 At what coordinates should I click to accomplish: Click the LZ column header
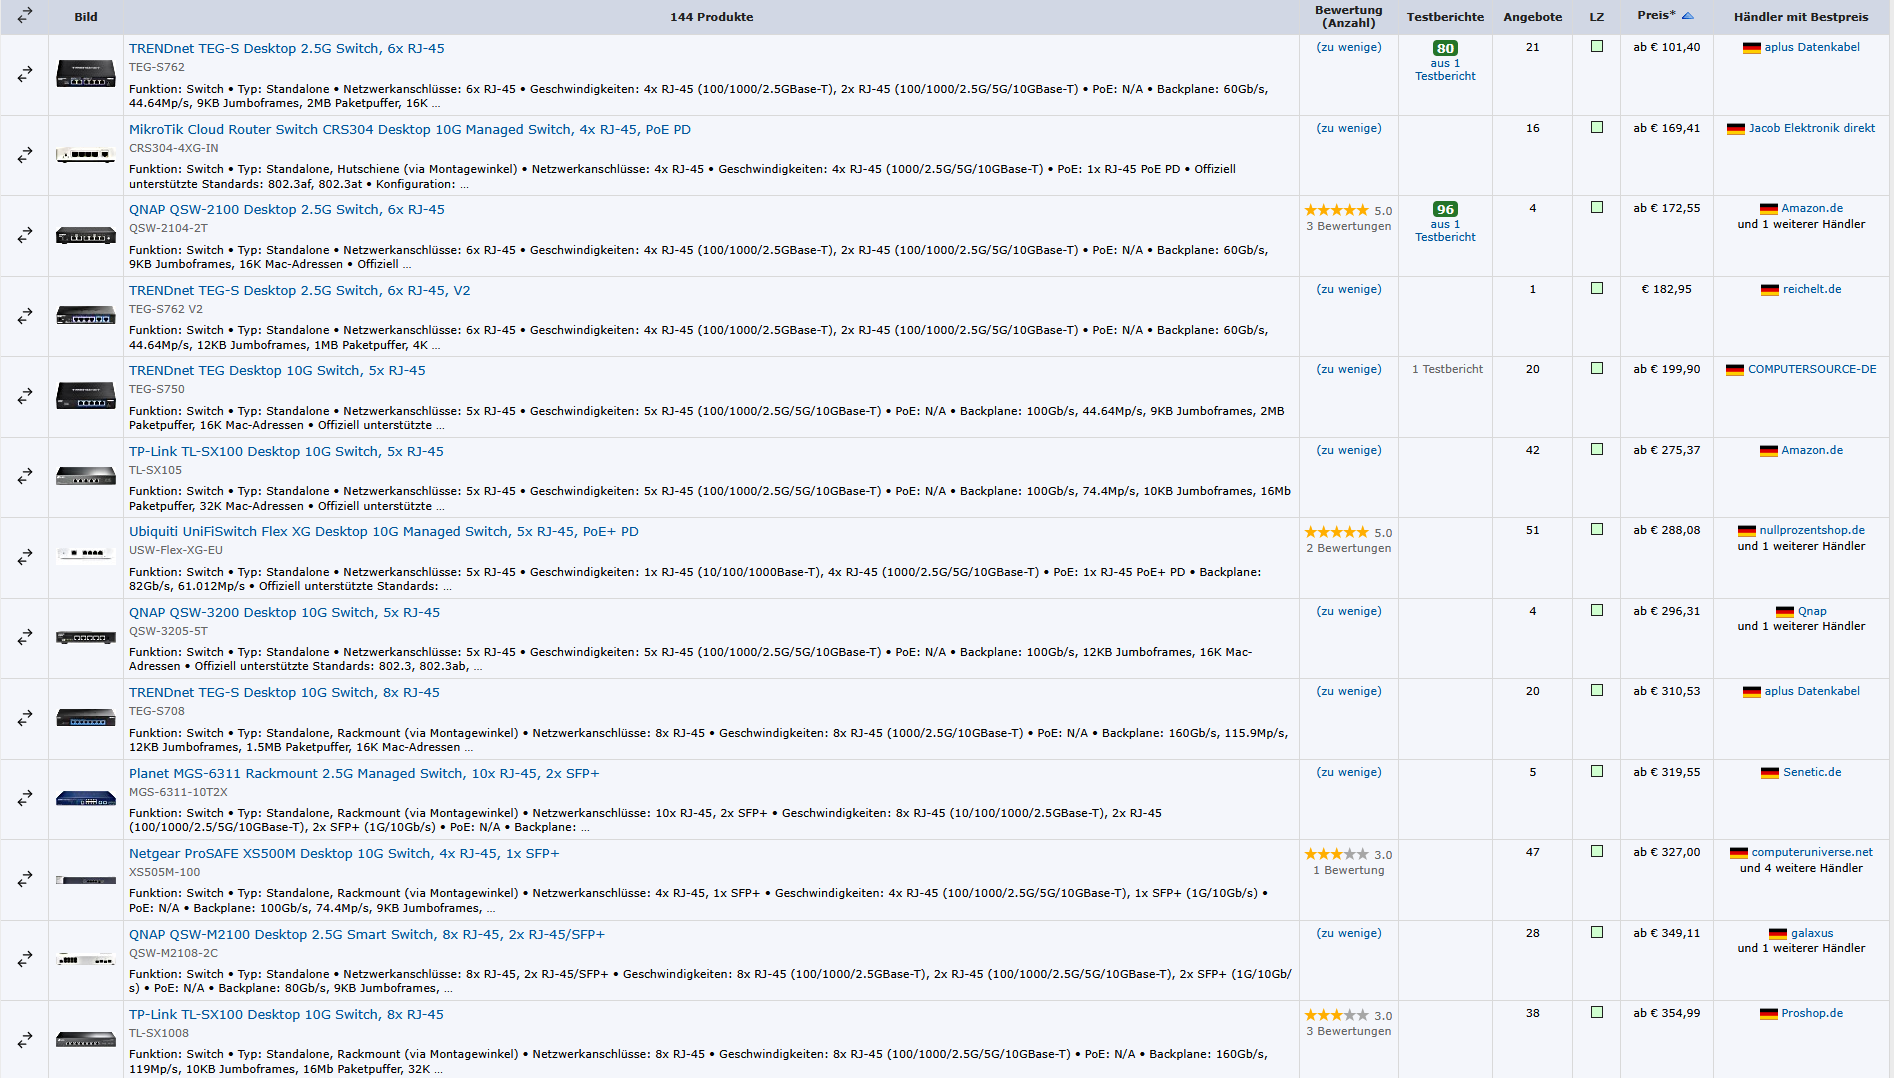[x=1597, y=17]
